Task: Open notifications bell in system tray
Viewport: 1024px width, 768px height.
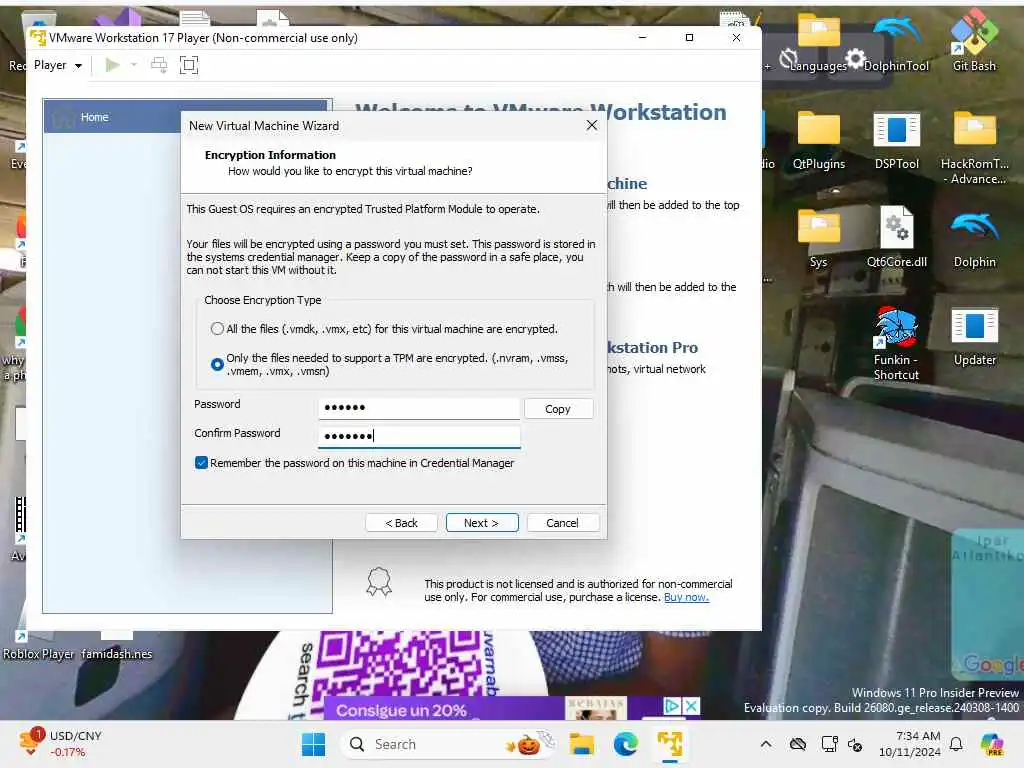Action: (x=956, y=744)
